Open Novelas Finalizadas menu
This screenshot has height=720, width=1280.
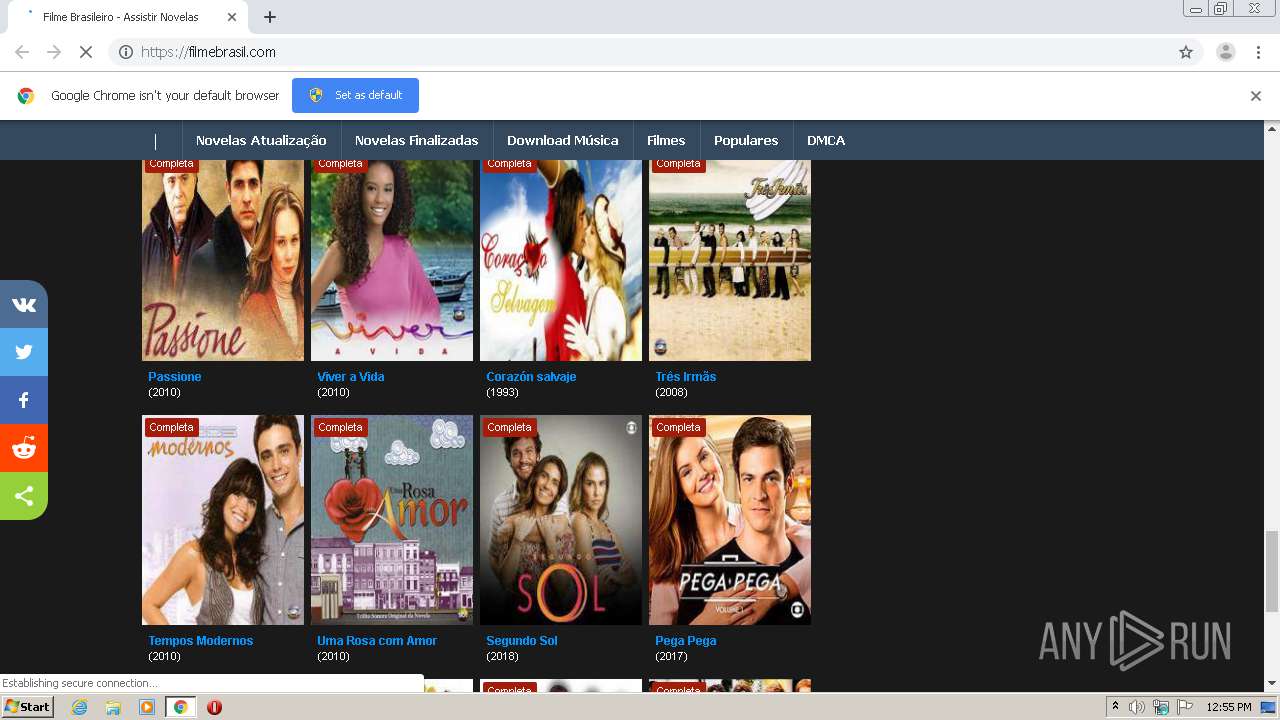pyautogui.click(x=417, y=140)
